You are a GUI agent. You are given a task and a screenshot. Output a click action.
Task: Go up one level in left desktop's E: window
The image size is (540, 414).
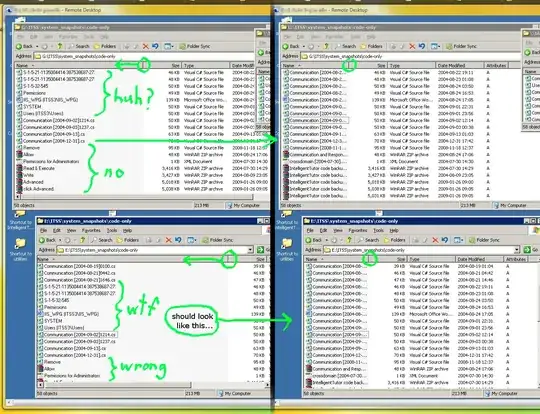point(83,240)
